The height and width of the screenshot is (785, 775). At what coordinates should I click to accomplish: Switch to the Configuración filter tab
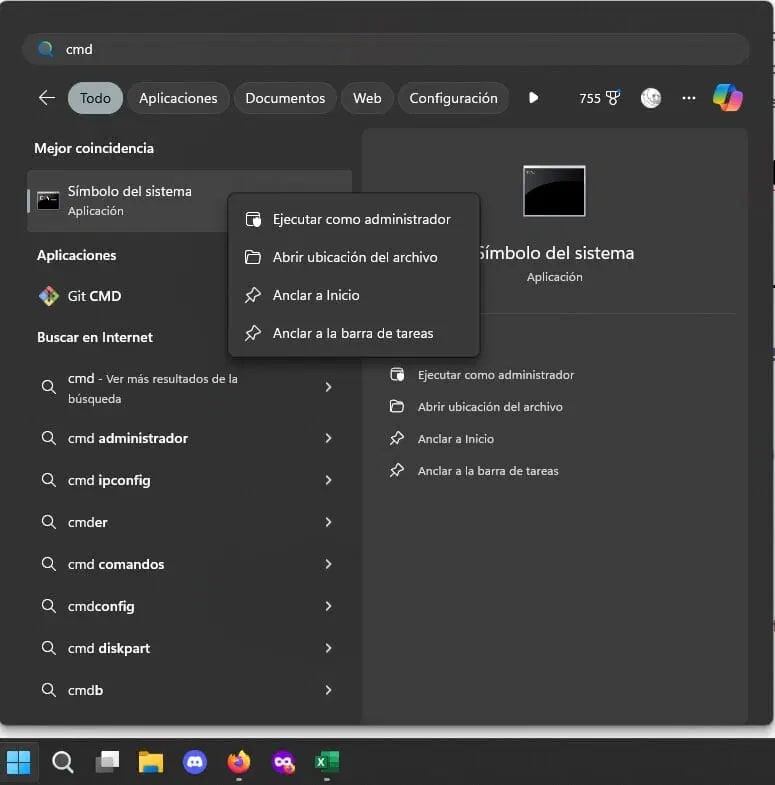tap(454, 98)
